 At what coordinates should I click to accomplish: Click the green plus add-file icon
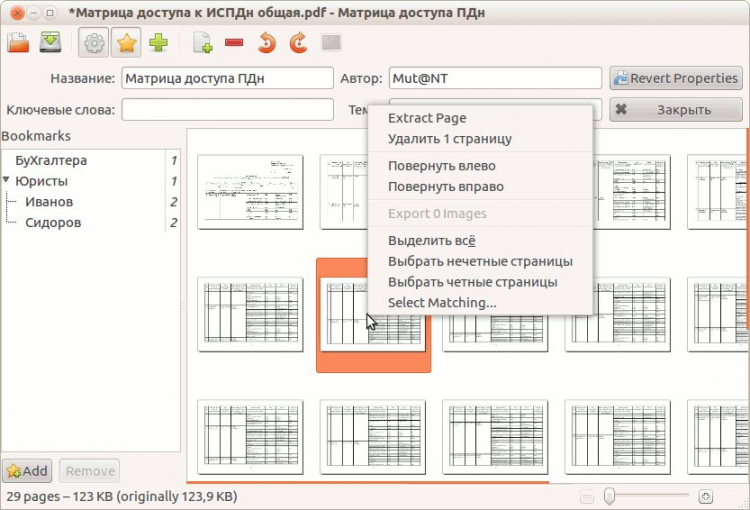(158, 43)
